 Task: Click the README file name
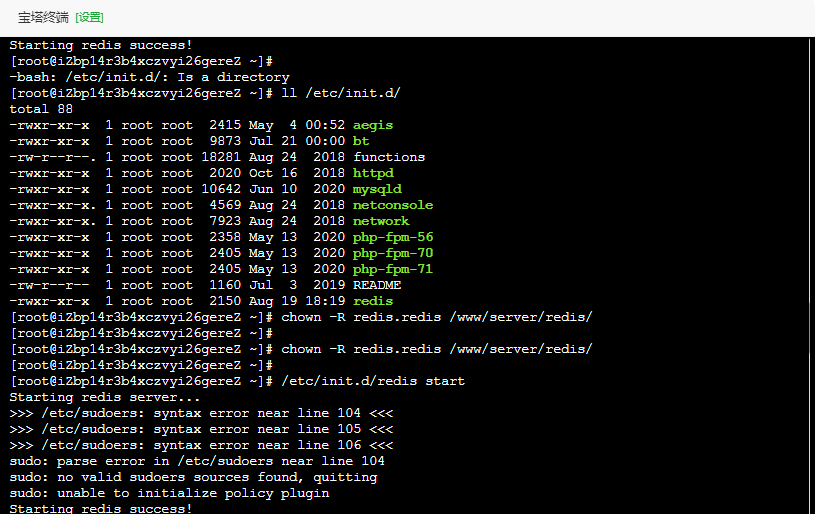[x=377, y=285]
